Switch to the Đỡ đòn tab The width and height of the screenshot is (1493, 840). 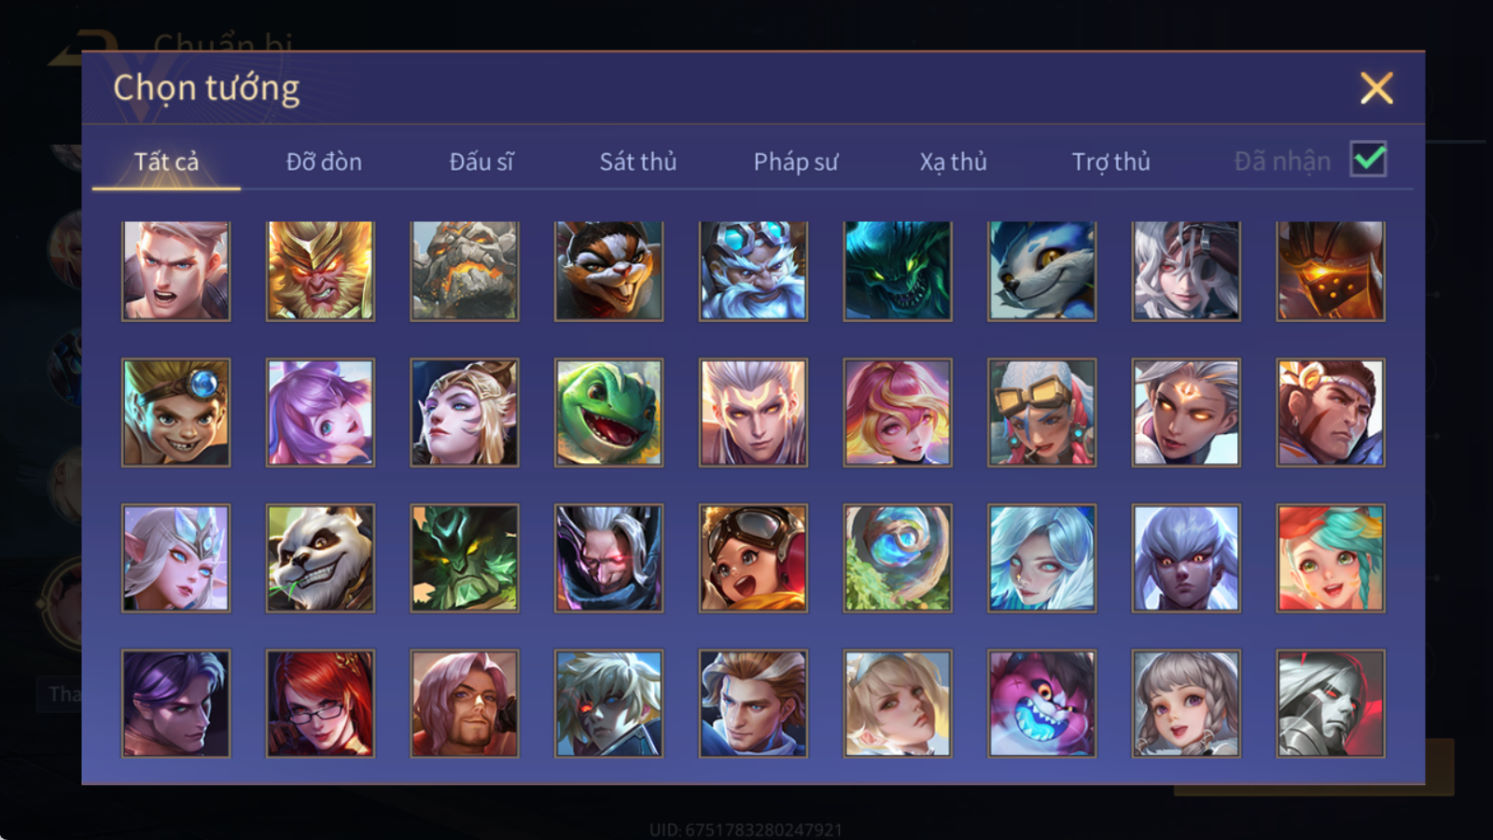(324, 161)
